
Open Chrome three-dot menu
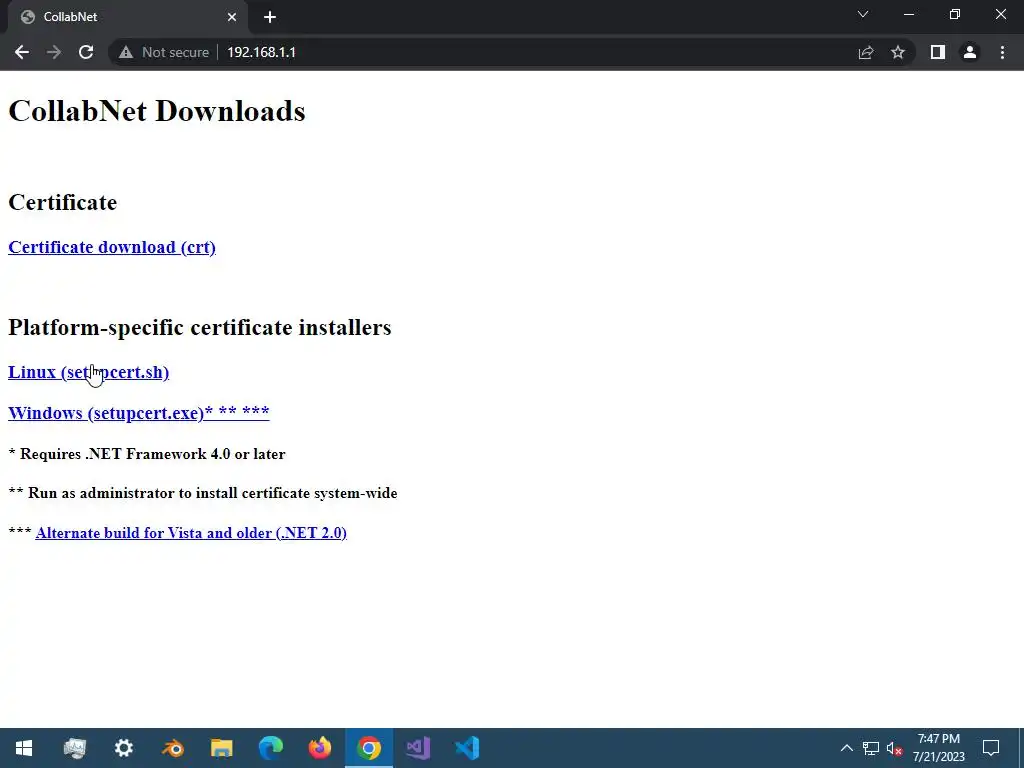1002,52
